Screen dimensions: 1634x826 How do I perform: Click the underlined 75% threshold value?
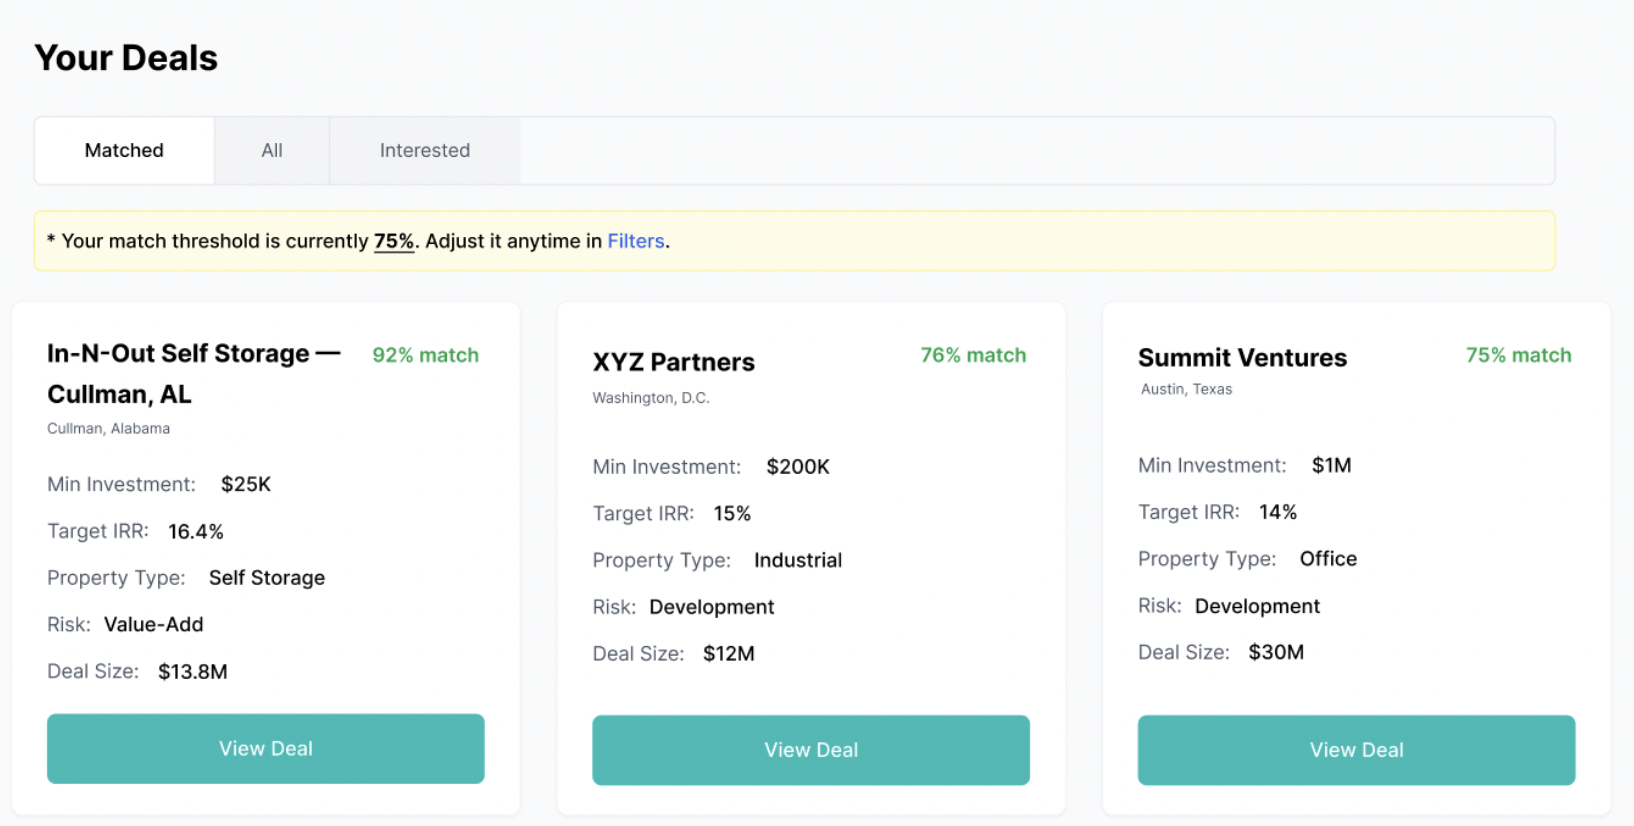coord(393,241)
